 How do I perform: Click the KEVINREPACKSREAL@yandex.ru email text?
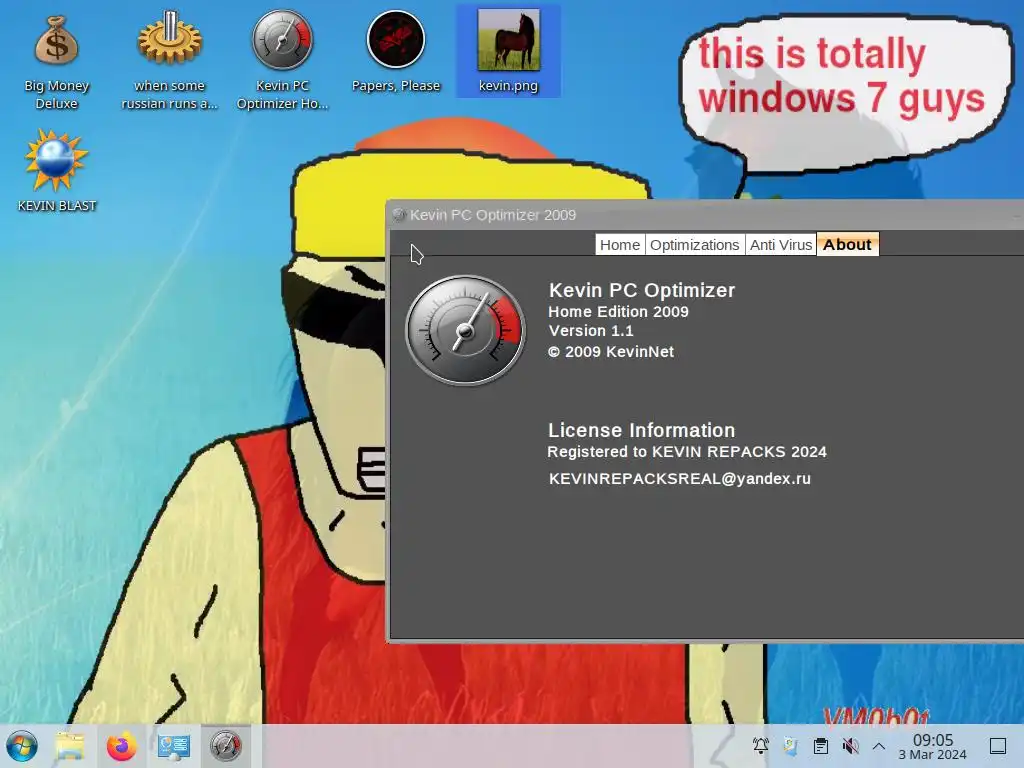click(x=680, y=479)
